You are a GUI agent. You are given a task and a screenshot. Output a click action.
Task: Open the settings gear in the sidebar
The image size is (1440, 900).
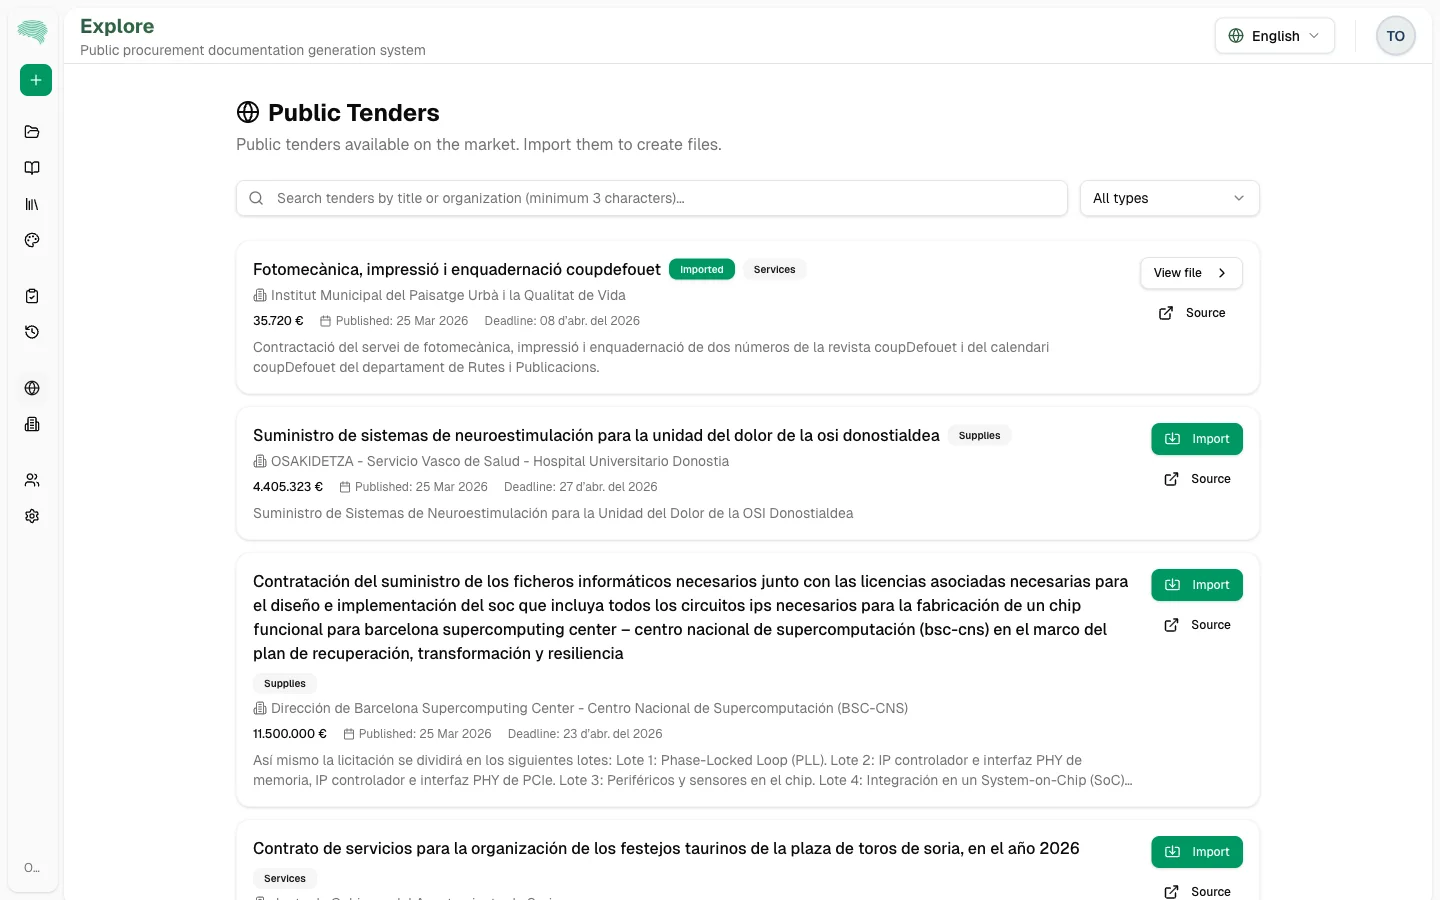pyautogui.click(x=32, y=515)
